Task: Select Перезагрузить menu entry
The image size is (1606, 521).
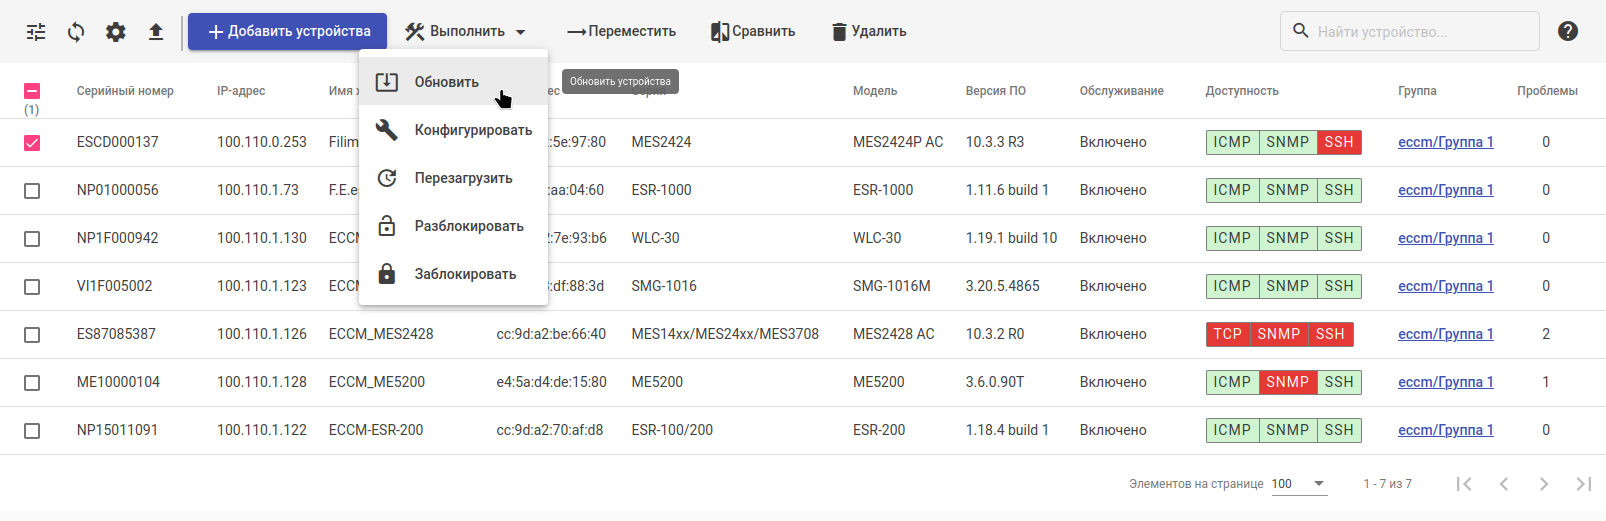Action: pos(463,178)
